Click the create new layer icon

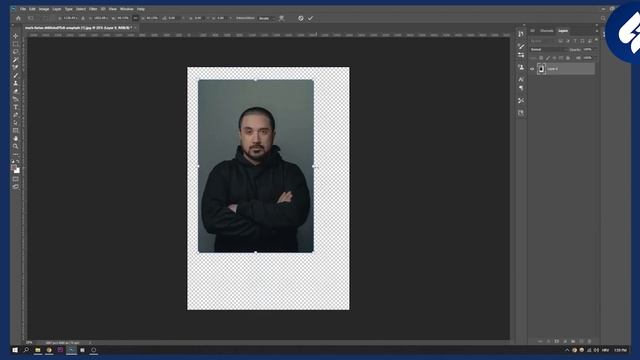pos(581,341)
